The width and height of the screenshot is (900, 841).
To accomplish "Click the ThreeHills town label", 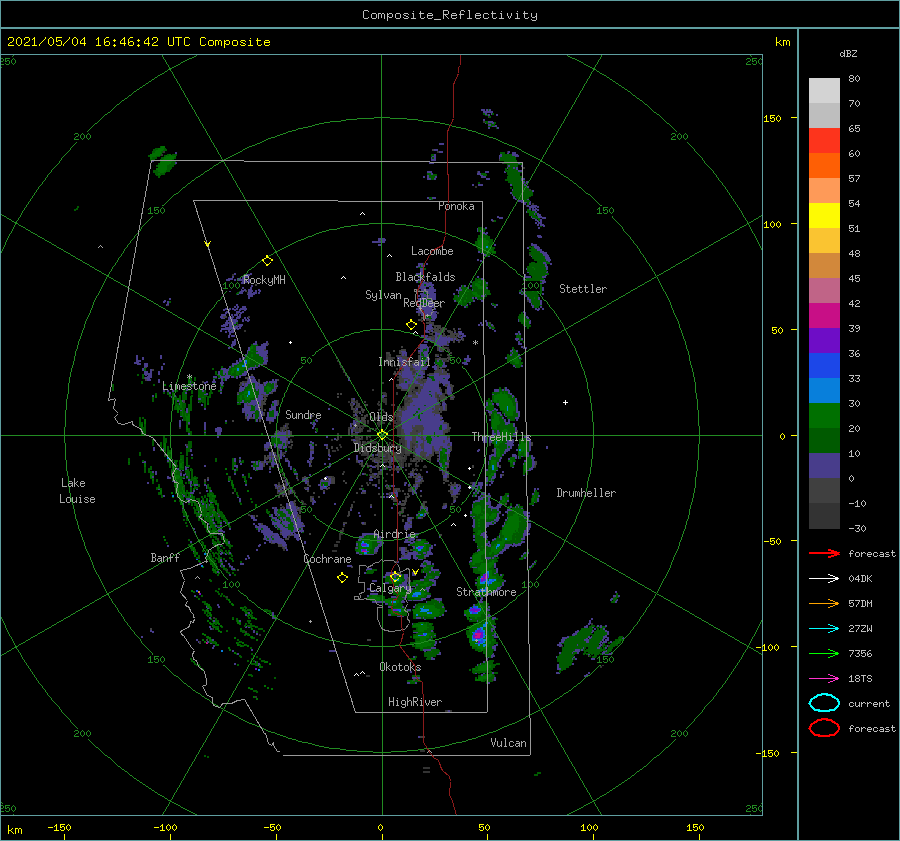I will click(x=502, y=437).
